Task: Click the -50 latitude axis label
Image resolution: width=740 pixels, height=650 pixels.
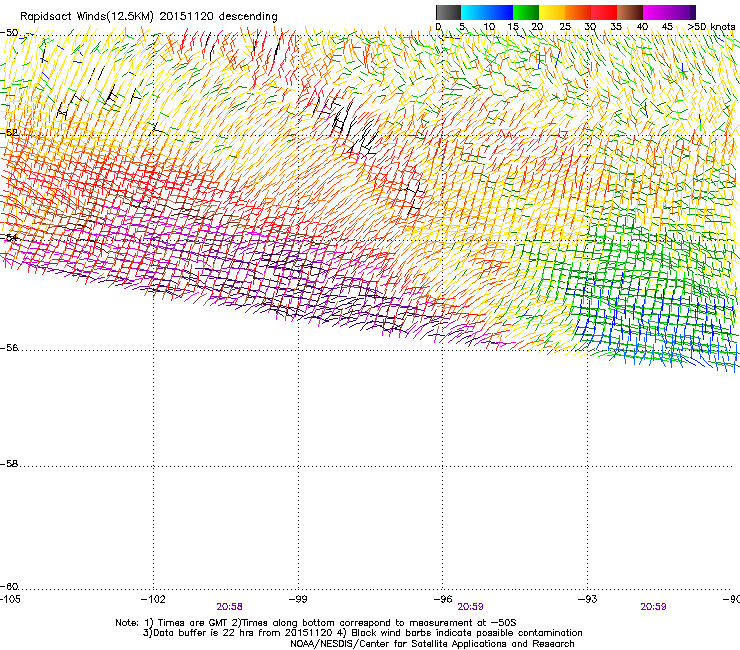Action: click(9, 33)
